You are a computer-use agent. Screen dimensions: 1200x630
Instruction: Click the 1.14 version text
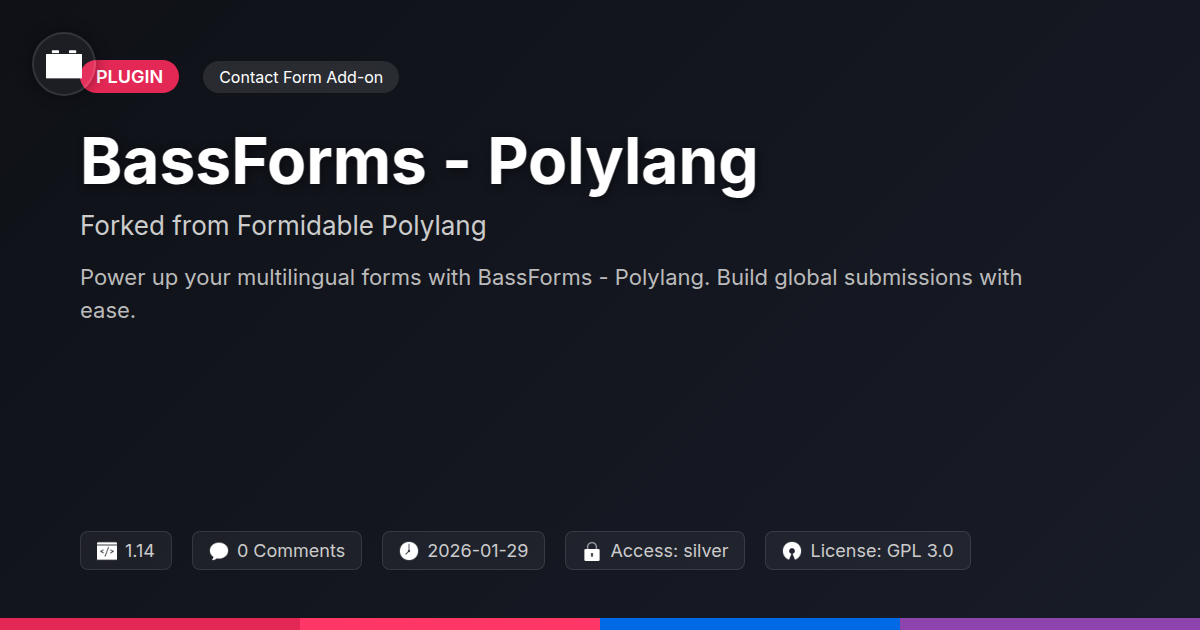140,551
